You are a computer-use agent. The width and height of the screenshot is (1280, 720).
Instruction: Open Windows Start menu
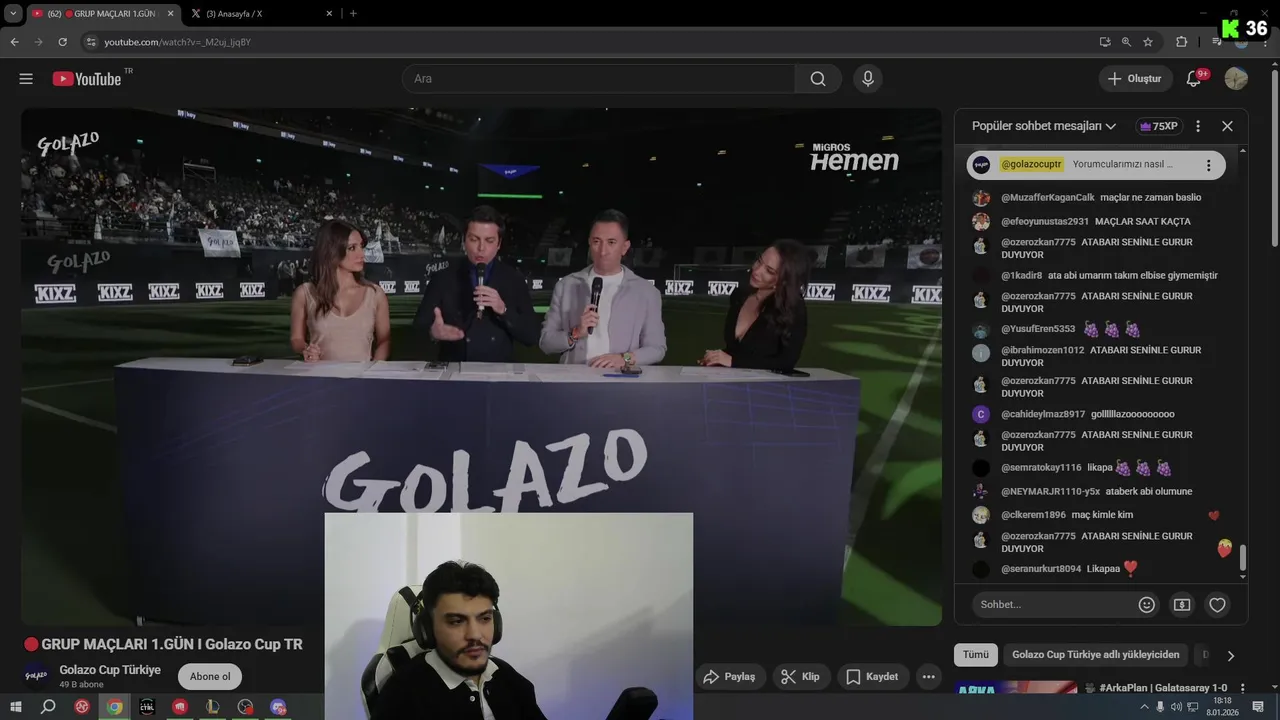(15, 707)
